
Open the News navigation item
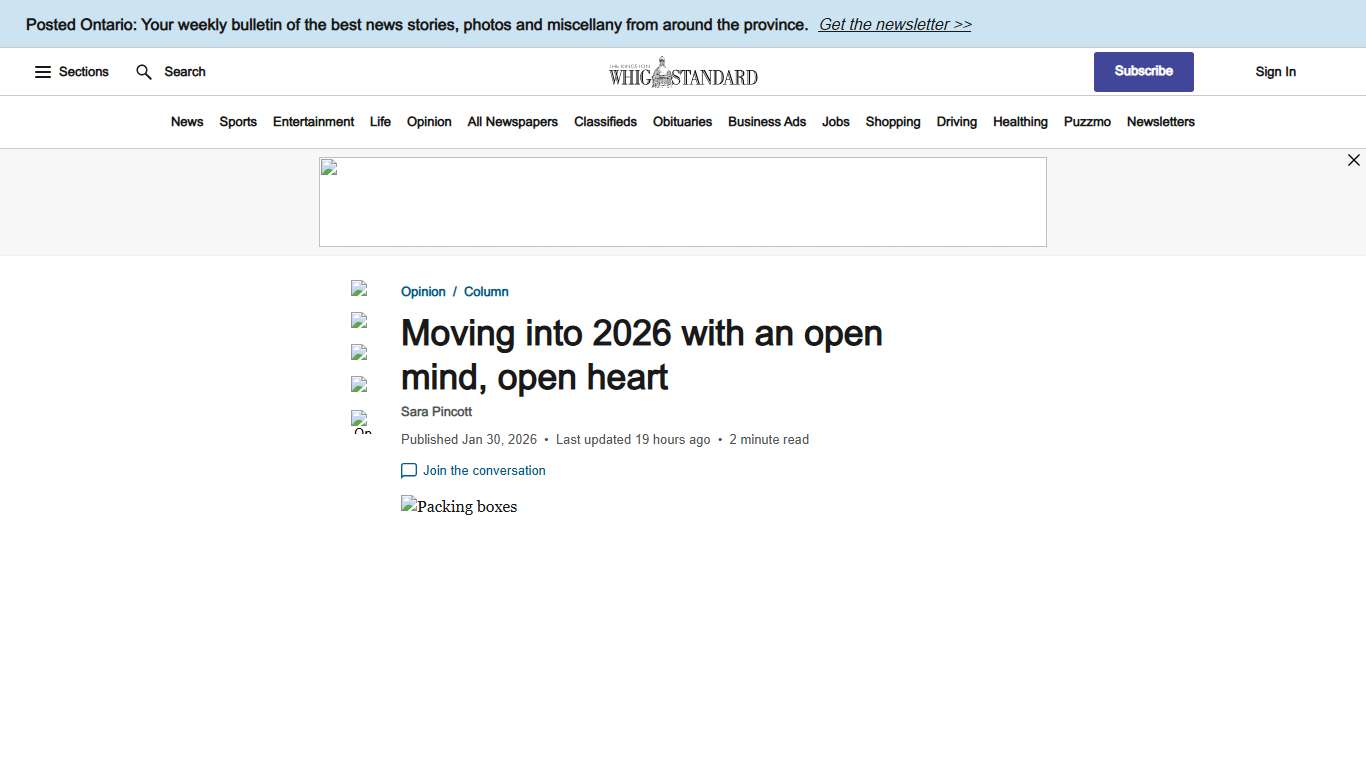187,121
